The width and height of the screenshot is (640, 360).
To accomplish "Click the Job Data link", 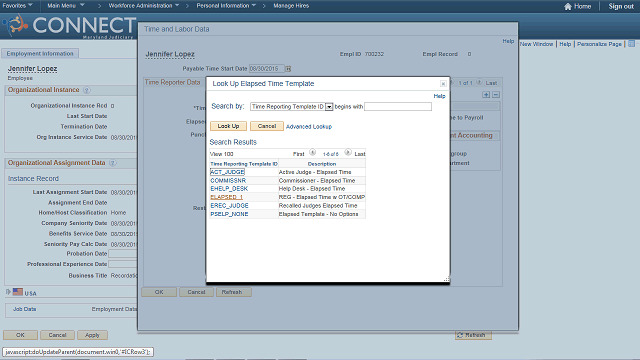I will 24,309.
